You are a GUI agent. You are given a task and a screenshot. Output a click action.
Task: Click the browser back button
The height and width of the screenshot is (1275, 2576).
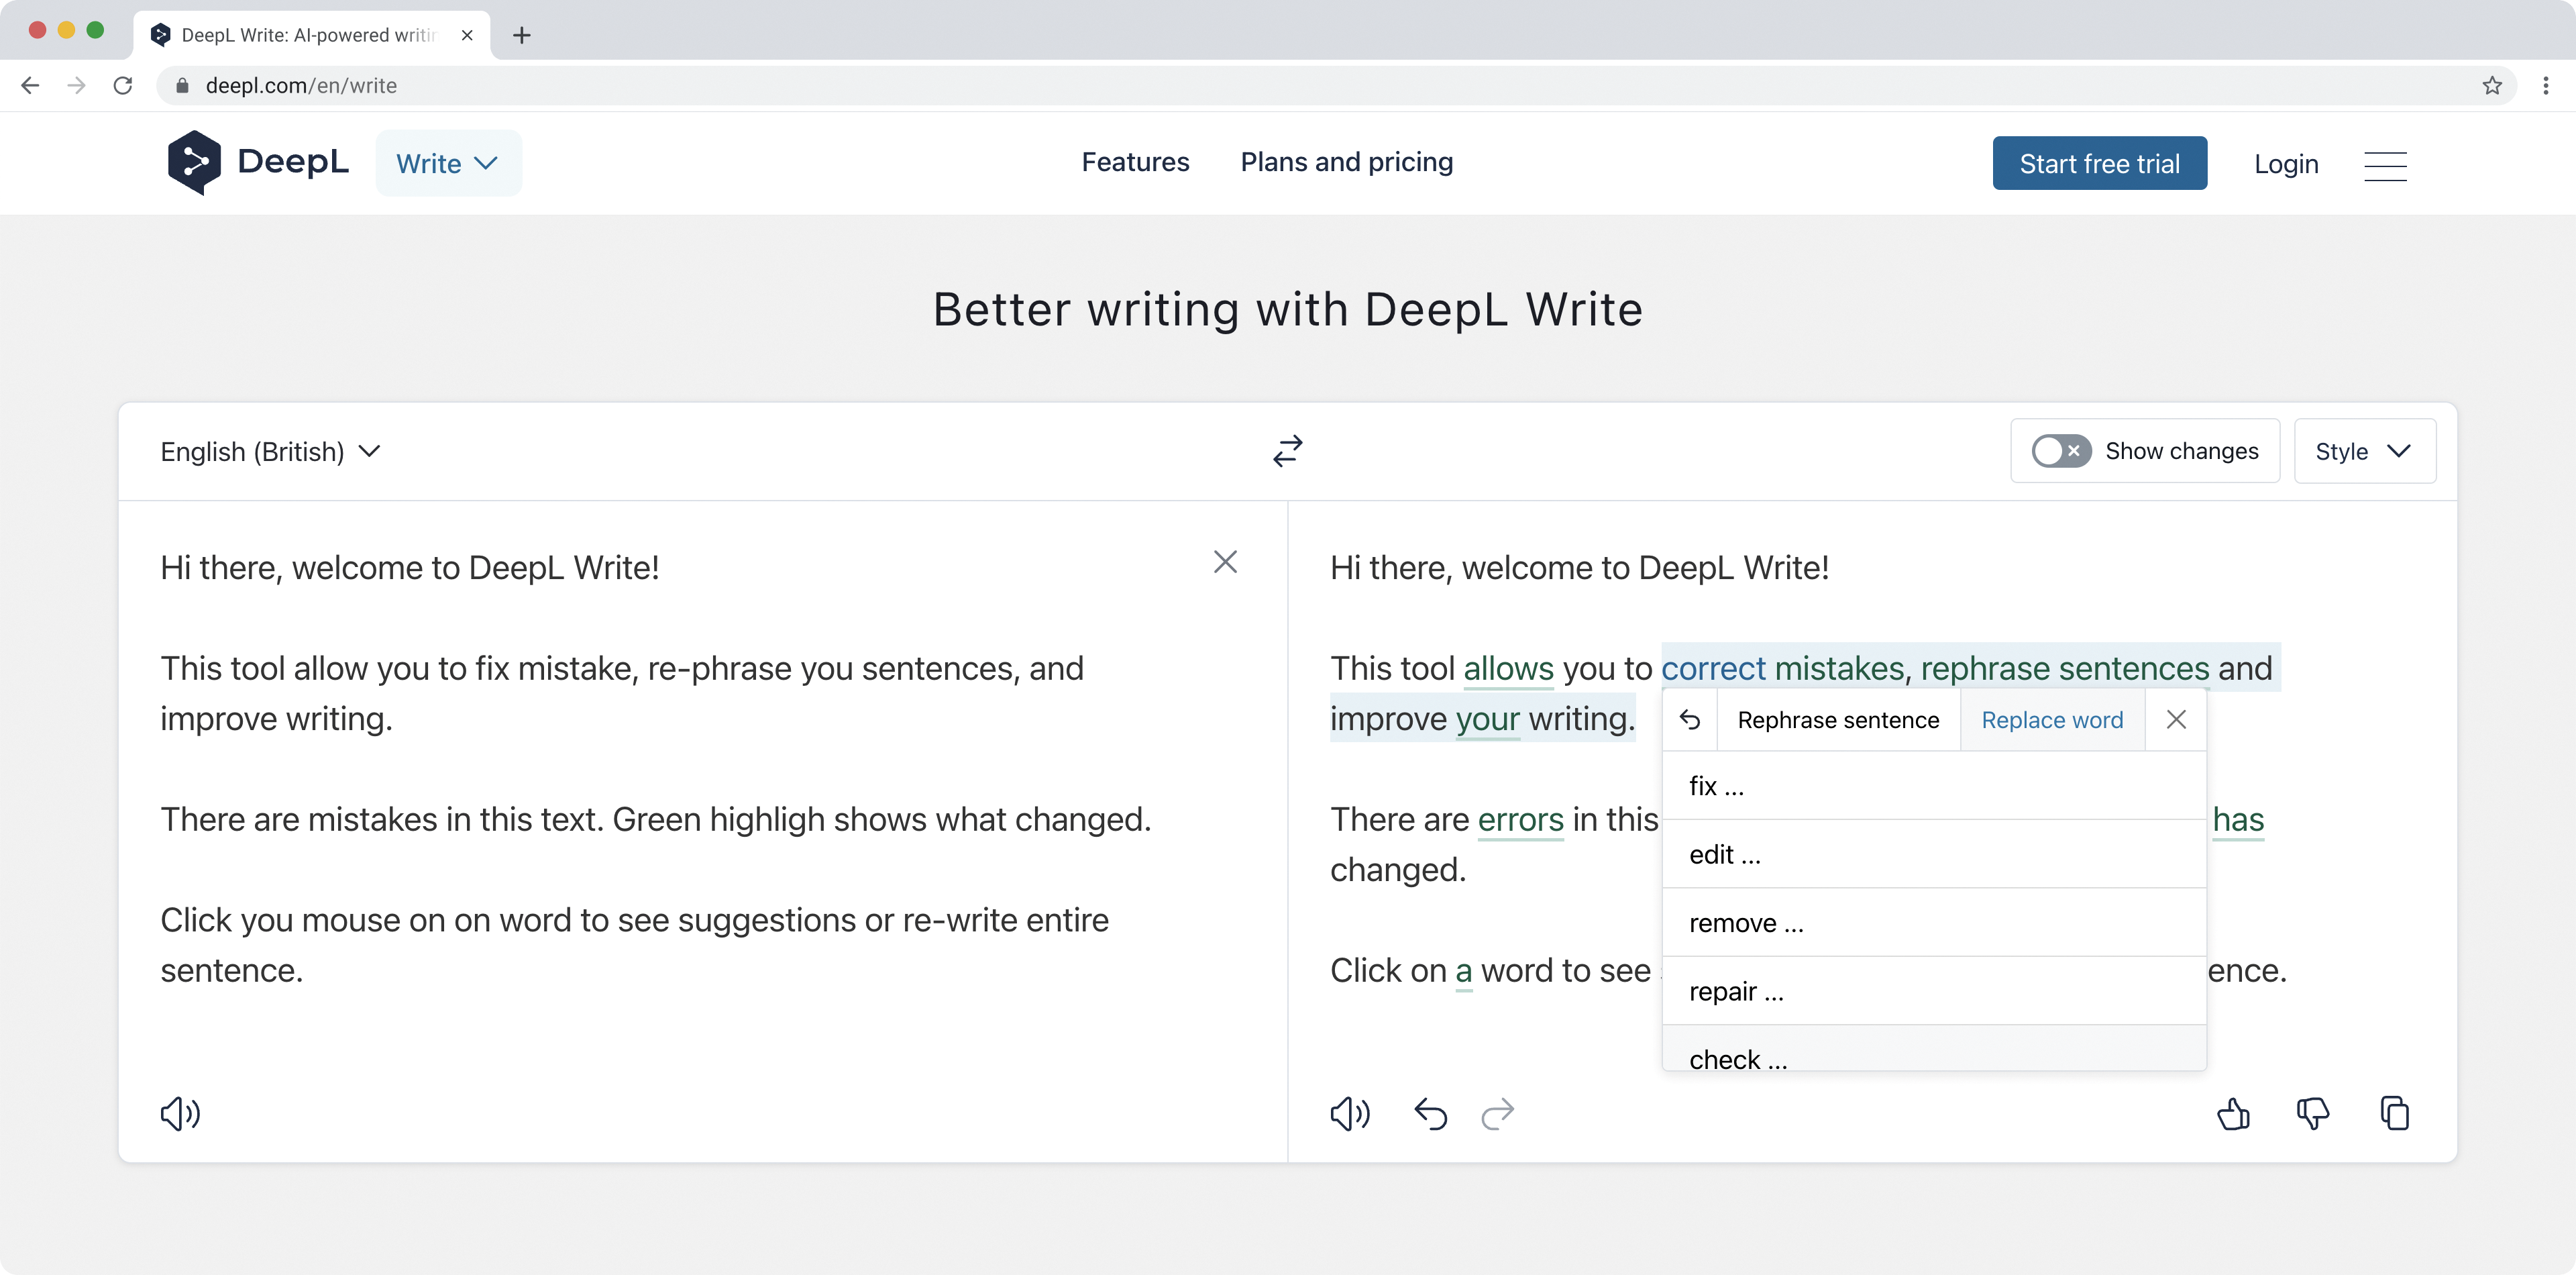(30, 86)
